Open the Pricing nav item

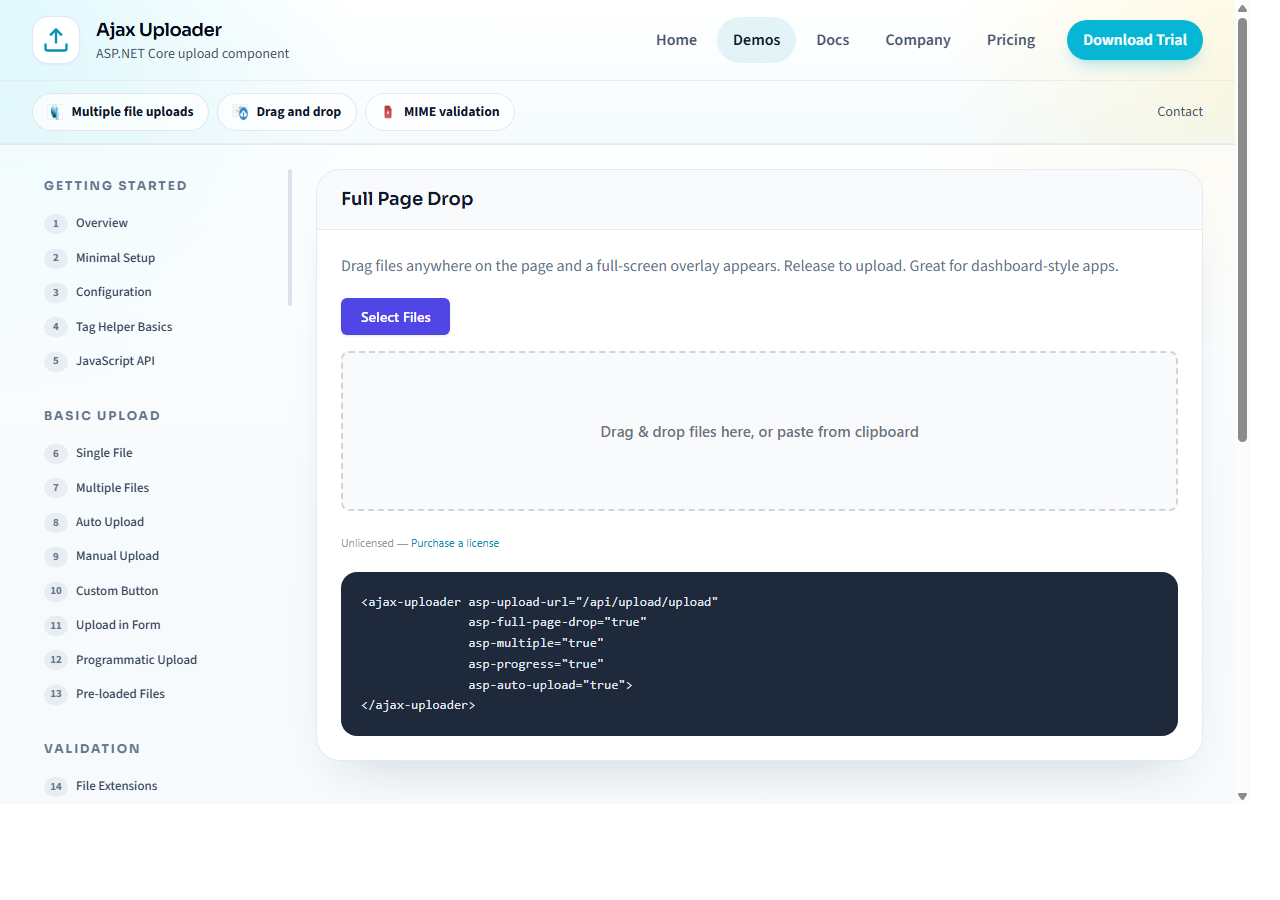[x=1010, y=40]
